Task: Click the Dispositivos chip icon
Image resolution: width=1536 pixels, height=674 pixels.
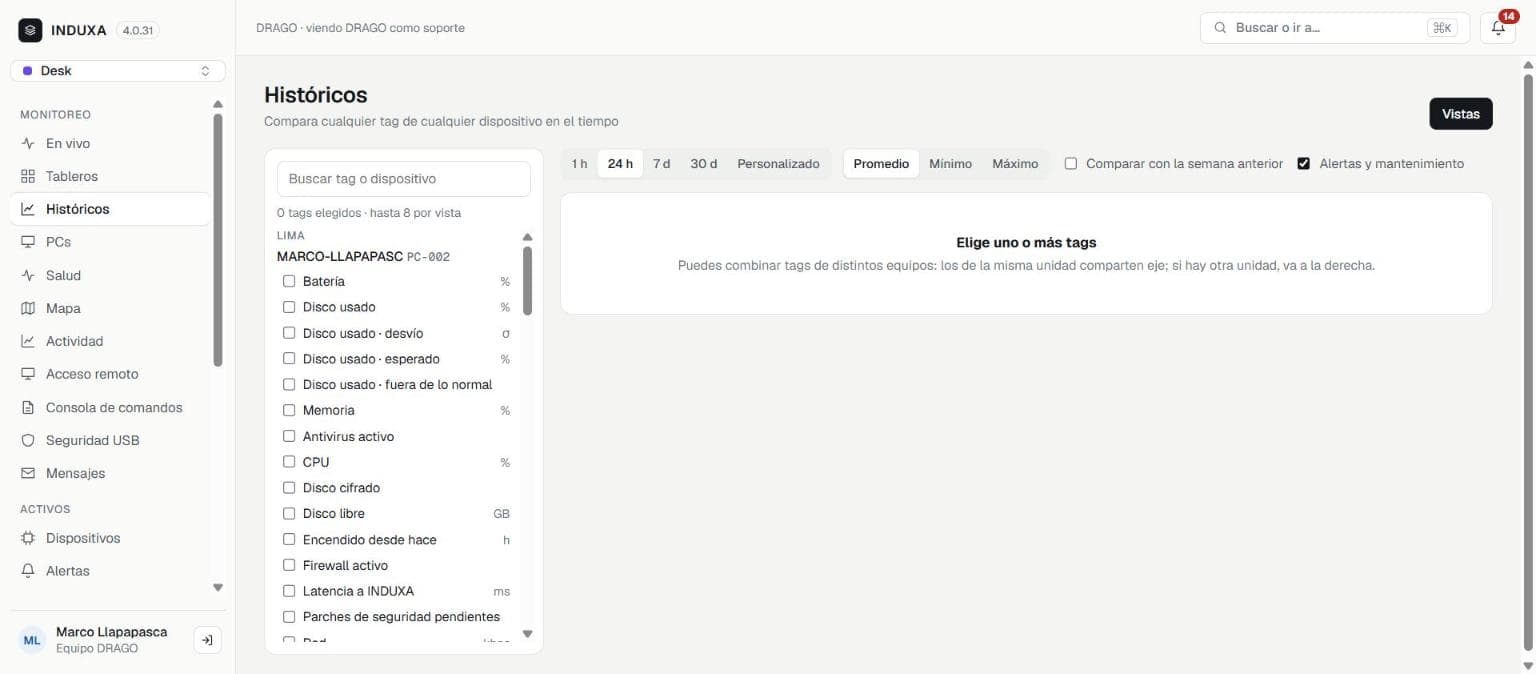Action: tap(28, 538)
